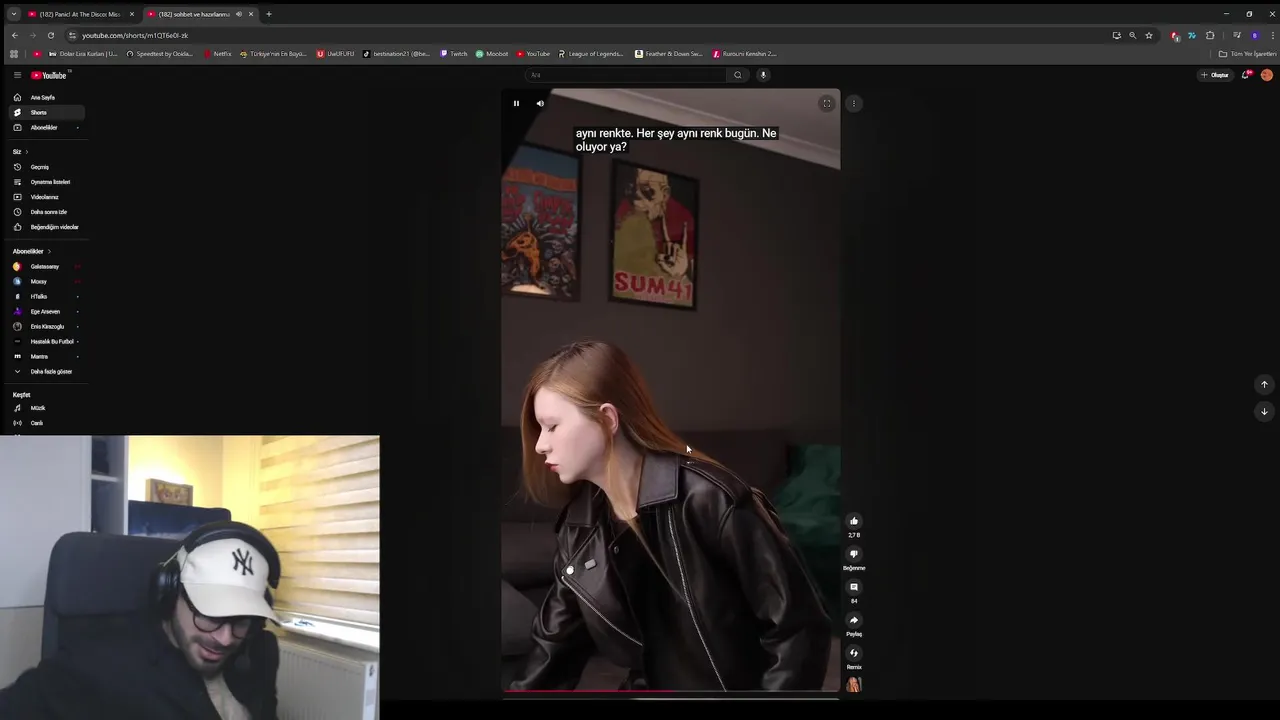Mute the Shorts video volume
1280x720 pixels.
(540, 103)
